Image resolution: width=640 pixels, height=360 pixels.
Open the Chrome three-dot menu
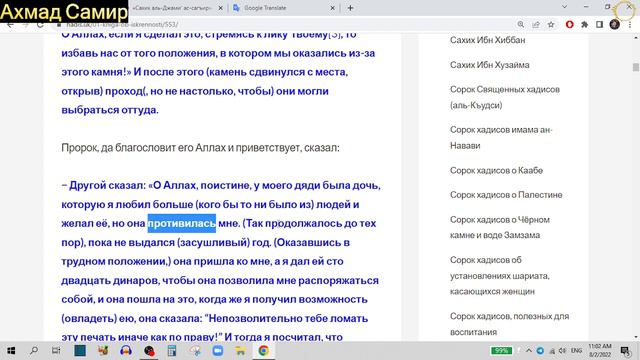click(x=630, y=24)
